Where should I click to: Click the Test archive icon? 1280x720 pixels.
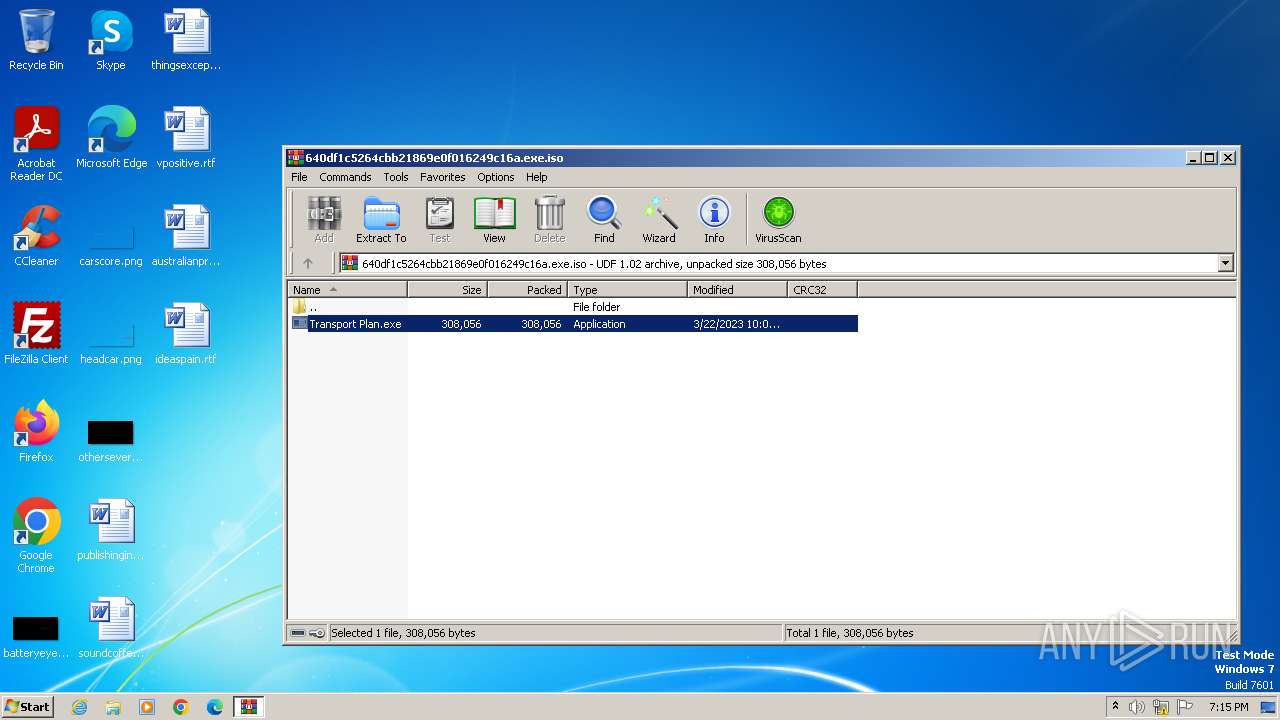coord(439,220)
